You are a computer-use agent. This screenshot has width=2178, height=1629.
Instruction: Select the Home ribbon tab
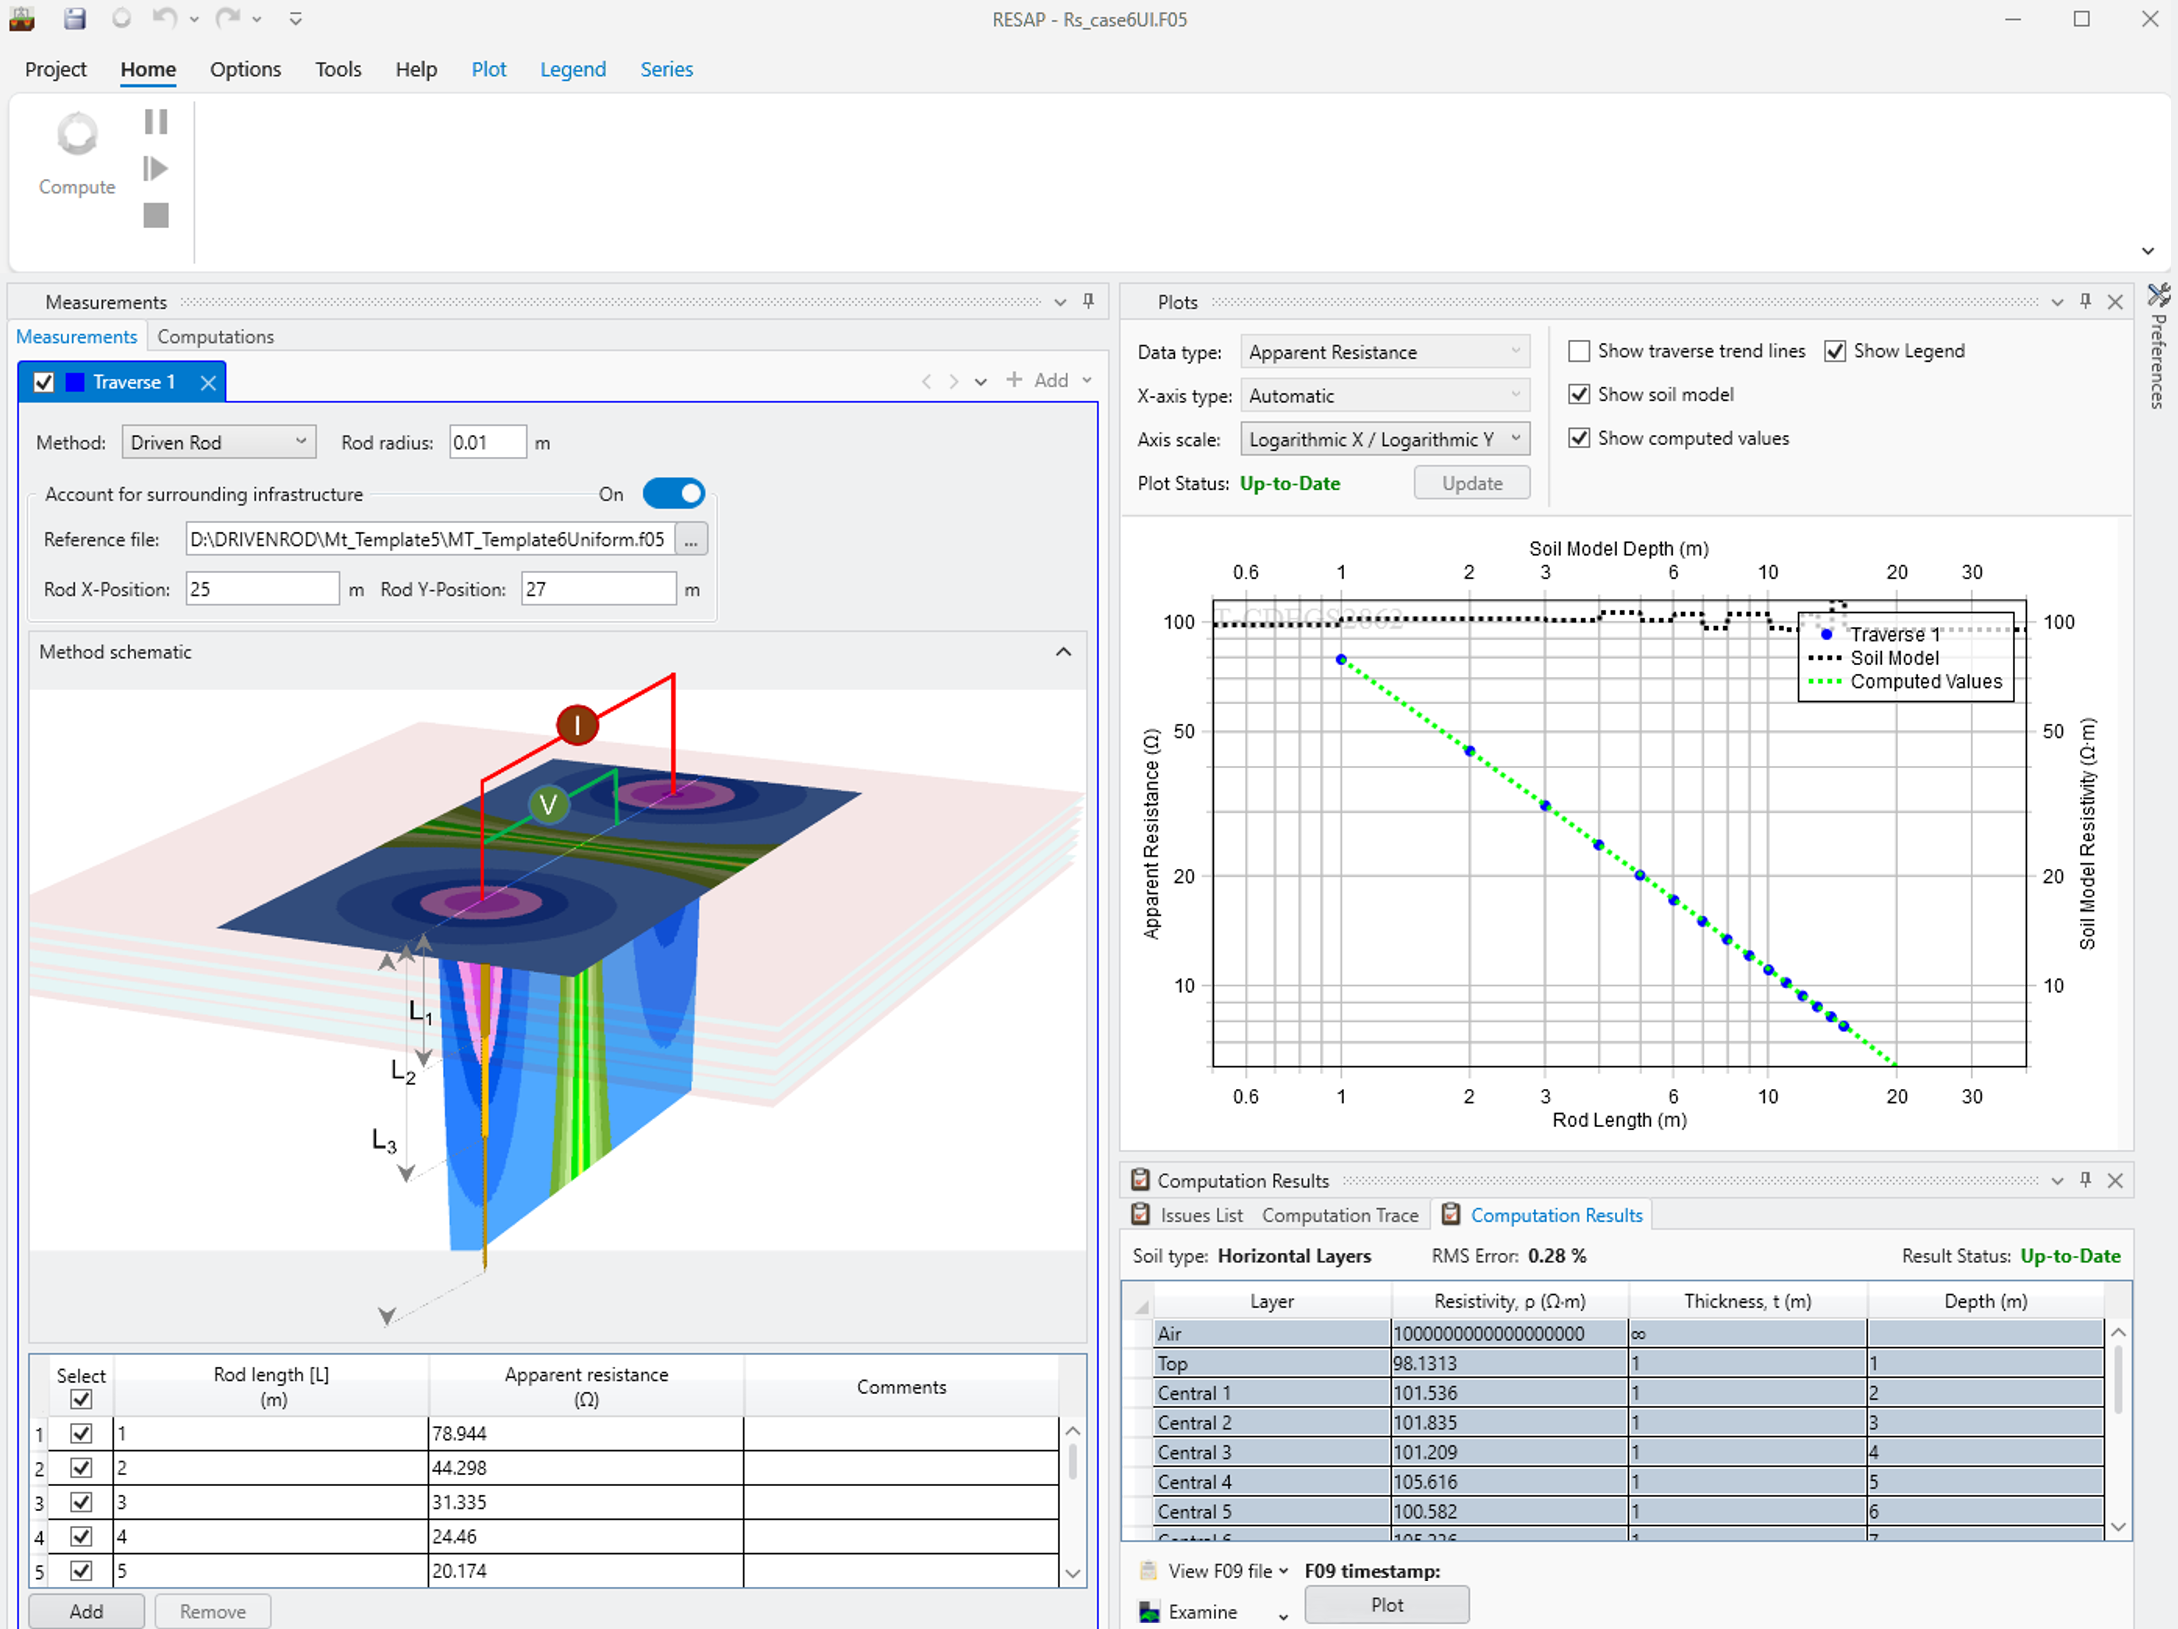click(148, 69)
